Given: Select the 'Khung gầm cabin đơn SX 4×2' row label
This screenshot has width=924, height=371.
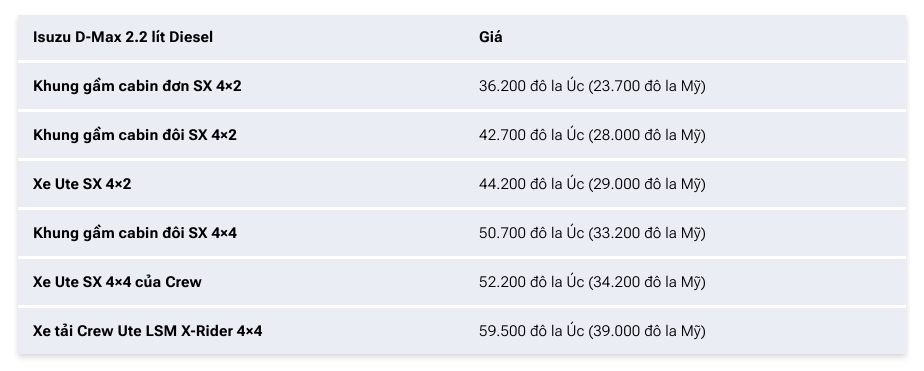Looking at the screenshot, I should 137,86.
